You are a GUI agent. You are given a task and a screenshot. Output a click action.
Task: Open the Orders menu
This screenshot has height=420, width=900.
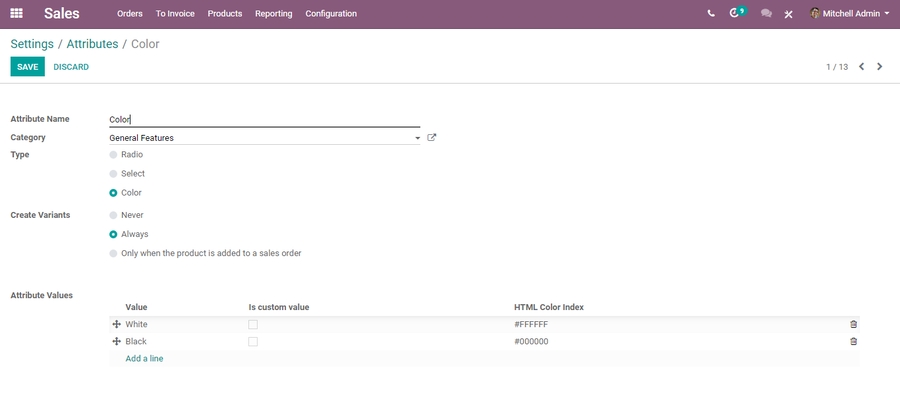pos(129,14)
